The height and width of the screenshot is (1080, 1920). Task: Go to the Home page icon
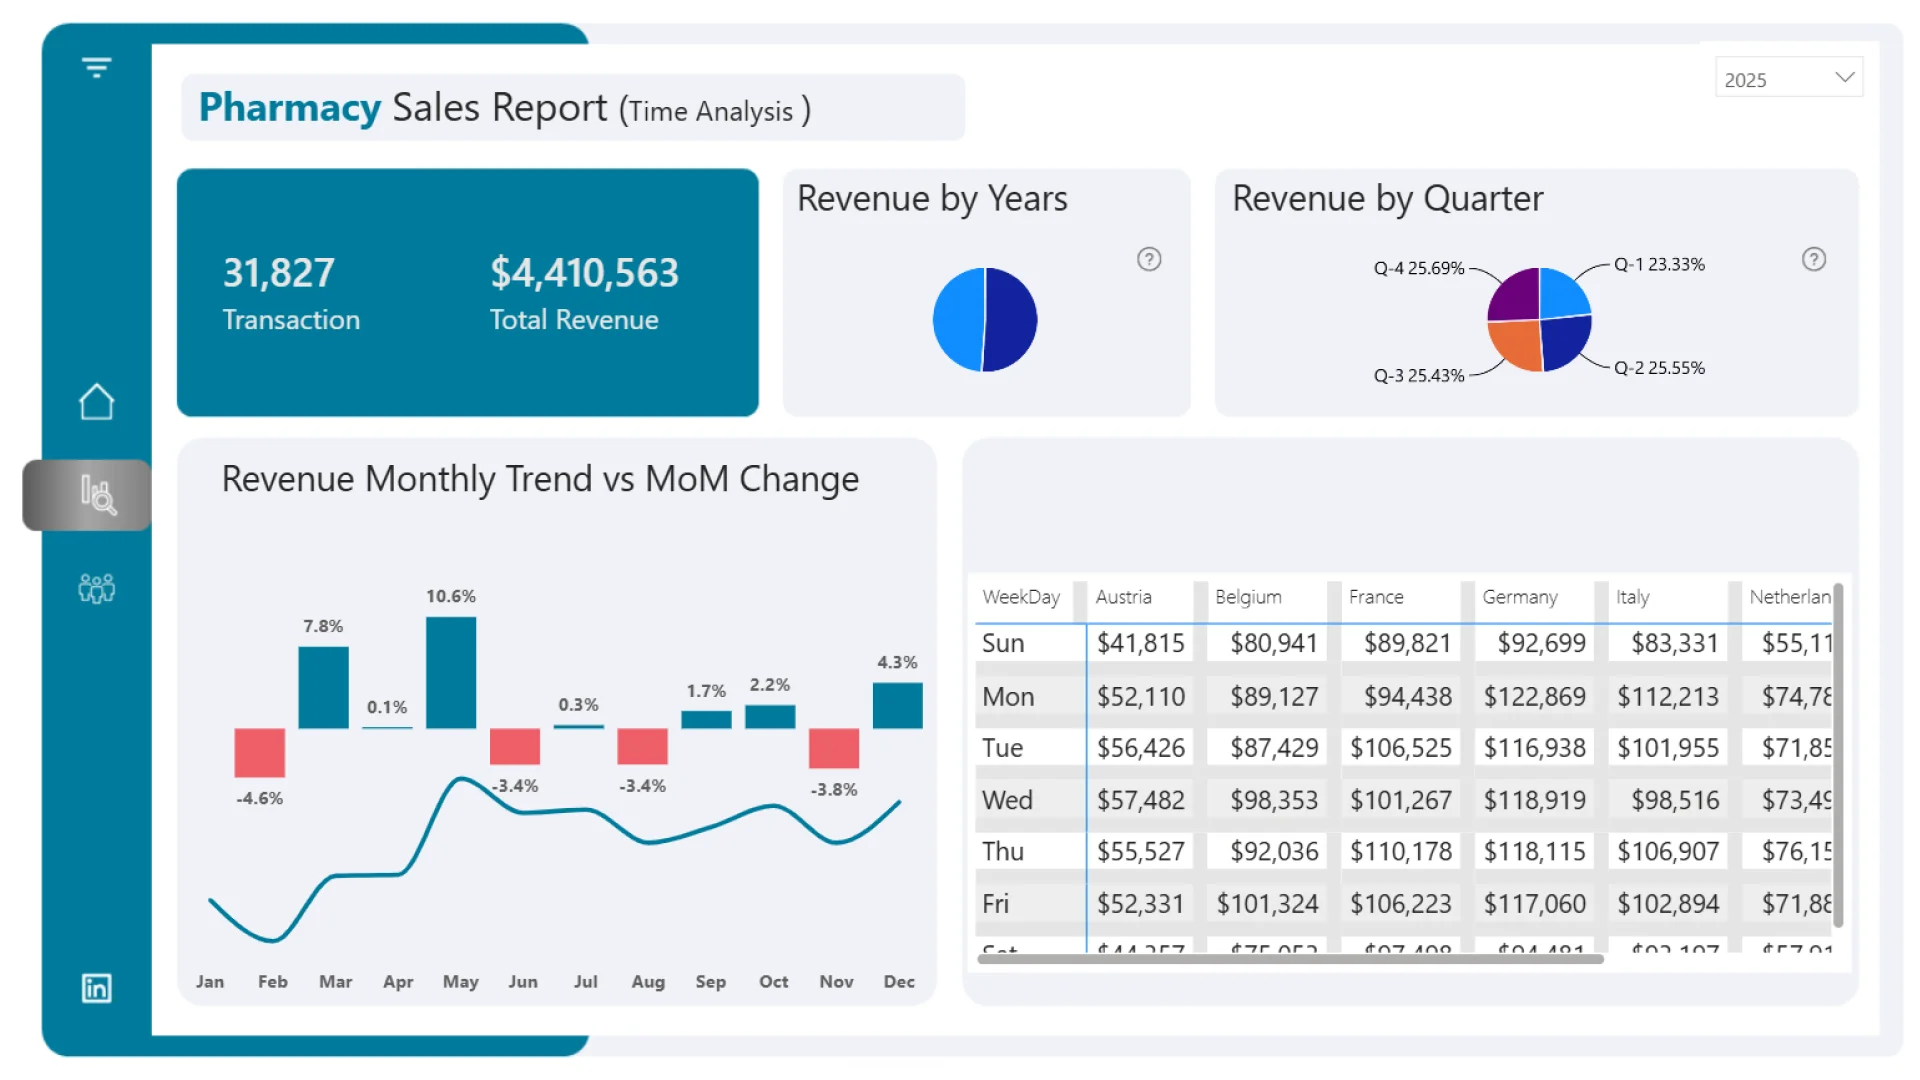point(96,402)
